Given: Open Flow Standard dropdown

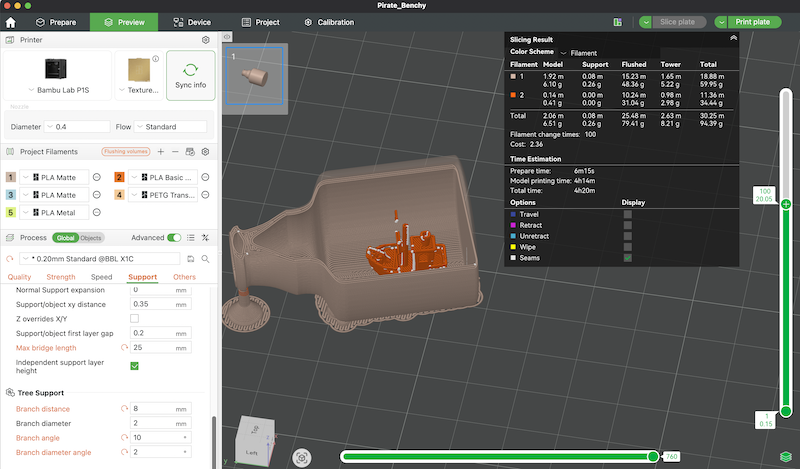Looking at the screenshot, I should click(170, 127).
